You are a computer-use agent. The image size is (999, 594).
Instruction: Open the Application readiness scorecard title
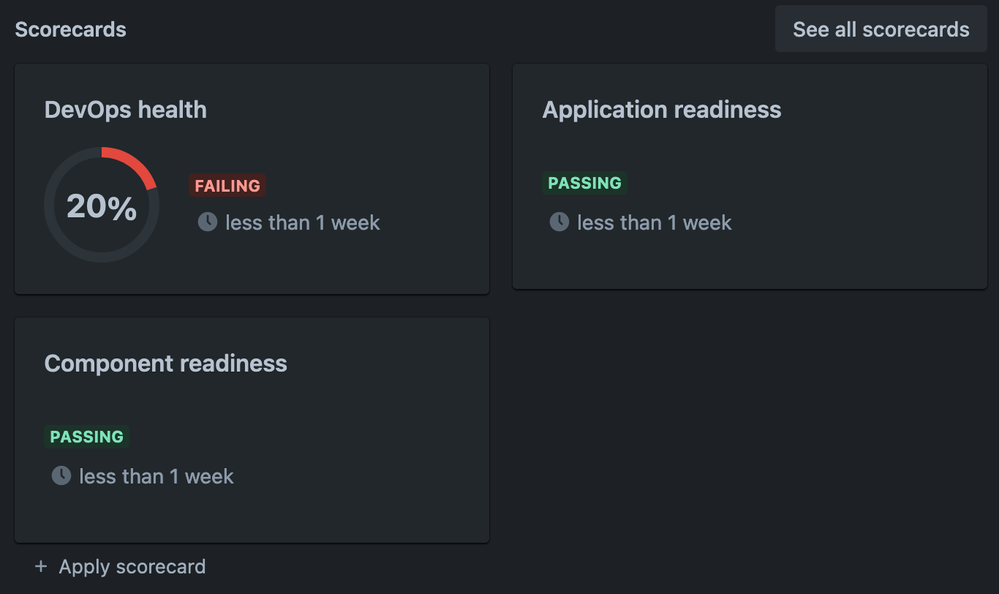tap(661, 110)
